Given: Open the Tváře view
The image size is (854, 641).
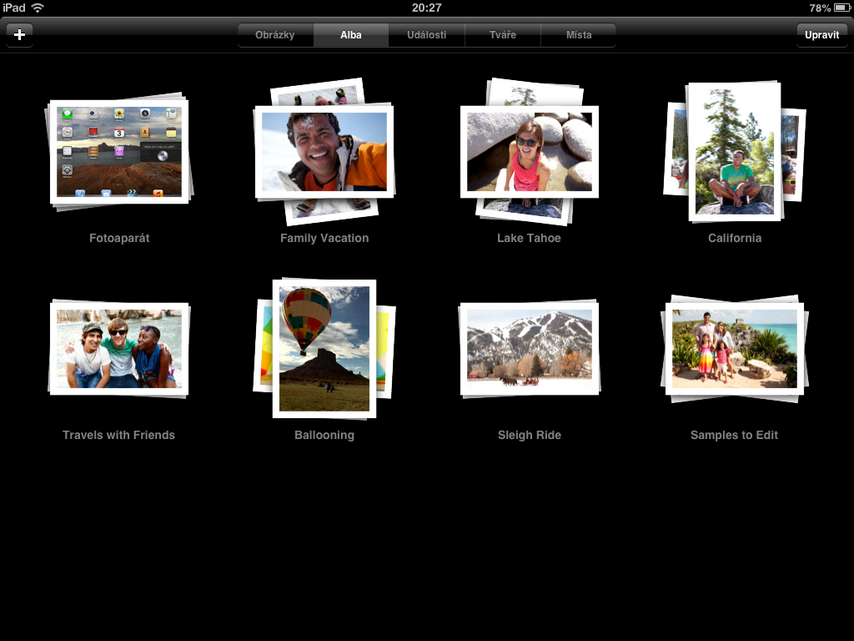Looking at the screenshot, I should (x=503, y=34).
